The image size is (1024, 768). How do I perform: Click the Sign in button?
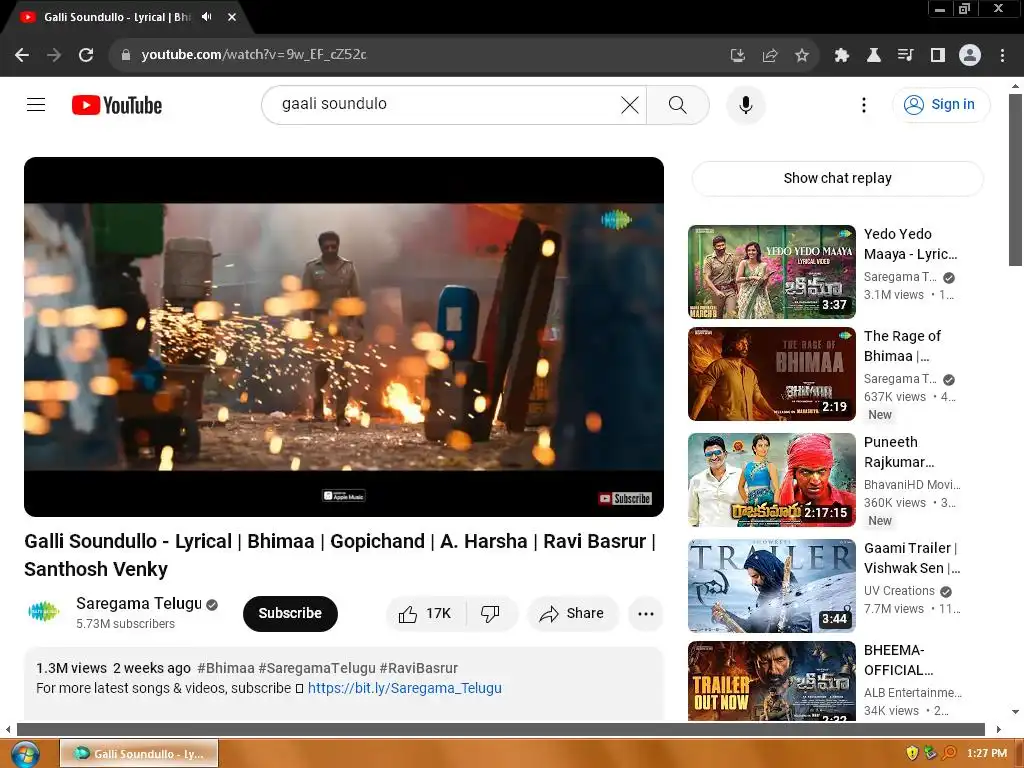click(940, 104)
